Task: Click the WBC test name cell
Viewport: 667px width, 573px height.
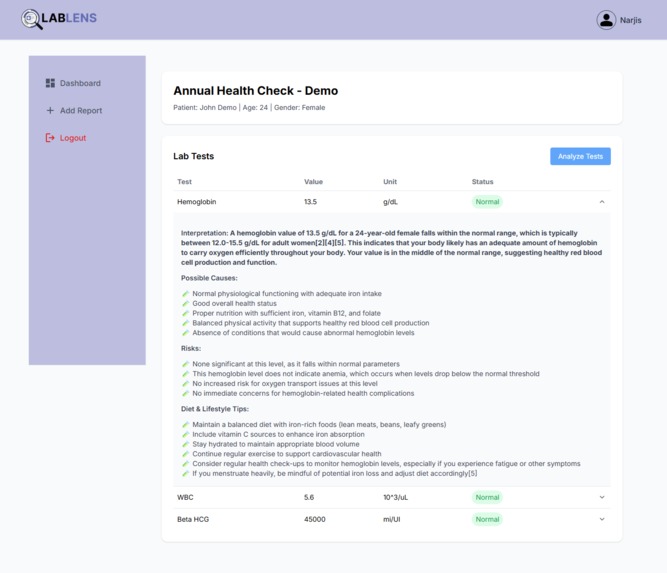Action: 185,497
